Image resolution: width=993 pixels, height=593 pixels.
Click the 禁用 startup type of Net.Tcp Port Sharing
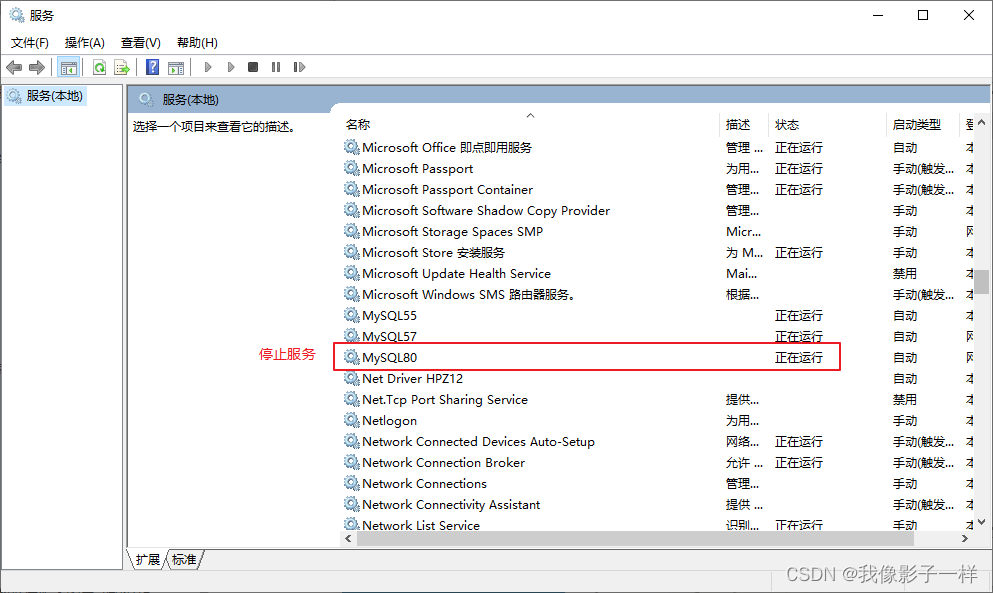click(905, 400)
